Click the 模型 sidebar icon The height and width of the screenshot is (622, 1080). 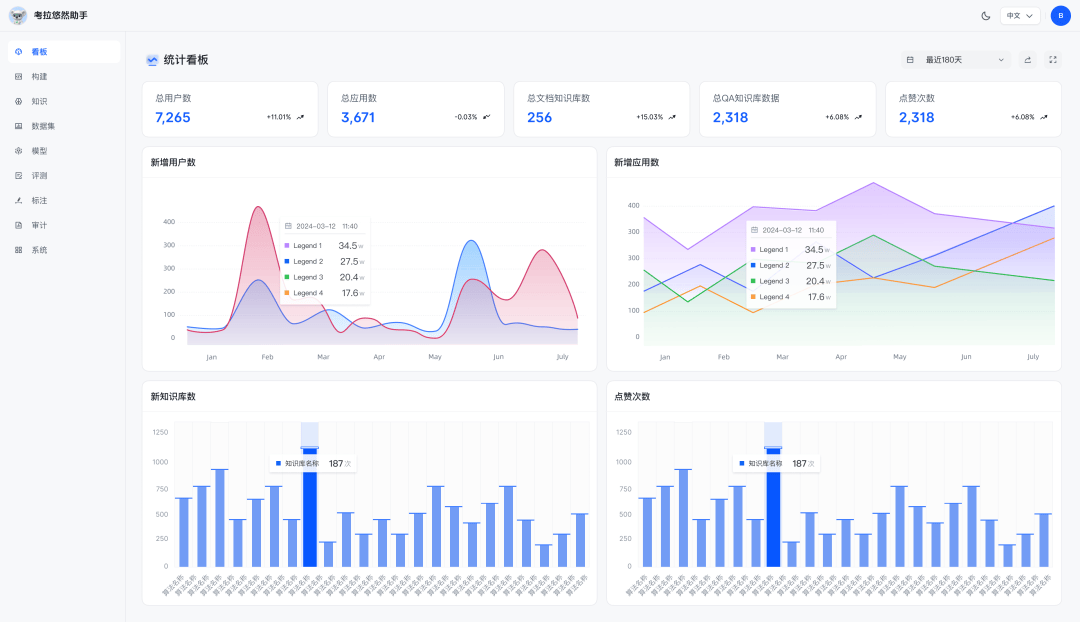pos(19,151)
